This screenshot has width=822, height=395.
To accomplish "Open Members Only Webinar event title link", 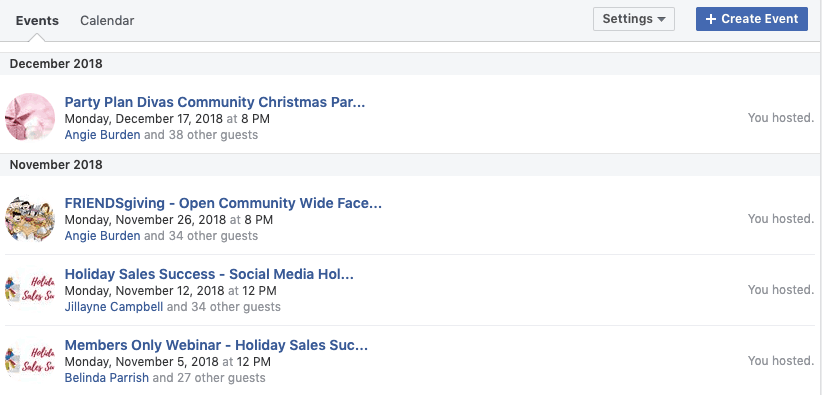I will coord(216,345).
